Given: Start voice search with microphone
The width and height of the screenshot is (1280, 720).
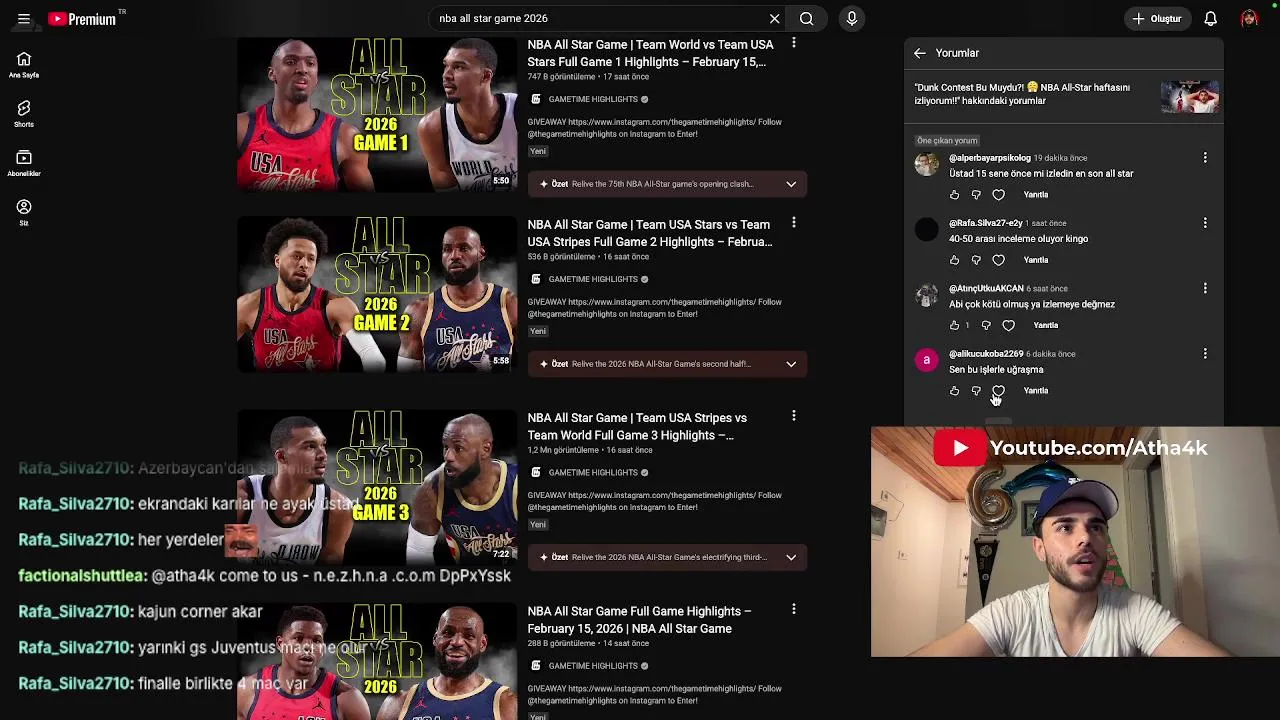Looking at the screenshot, I should click(x=852, y=19).
